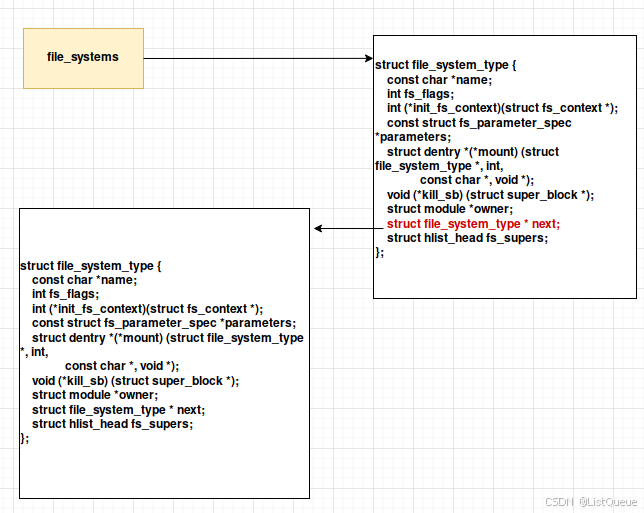Select 'struct file_system_type {' header in upper-right box
The image size is (644, 513).
[445, 65]
